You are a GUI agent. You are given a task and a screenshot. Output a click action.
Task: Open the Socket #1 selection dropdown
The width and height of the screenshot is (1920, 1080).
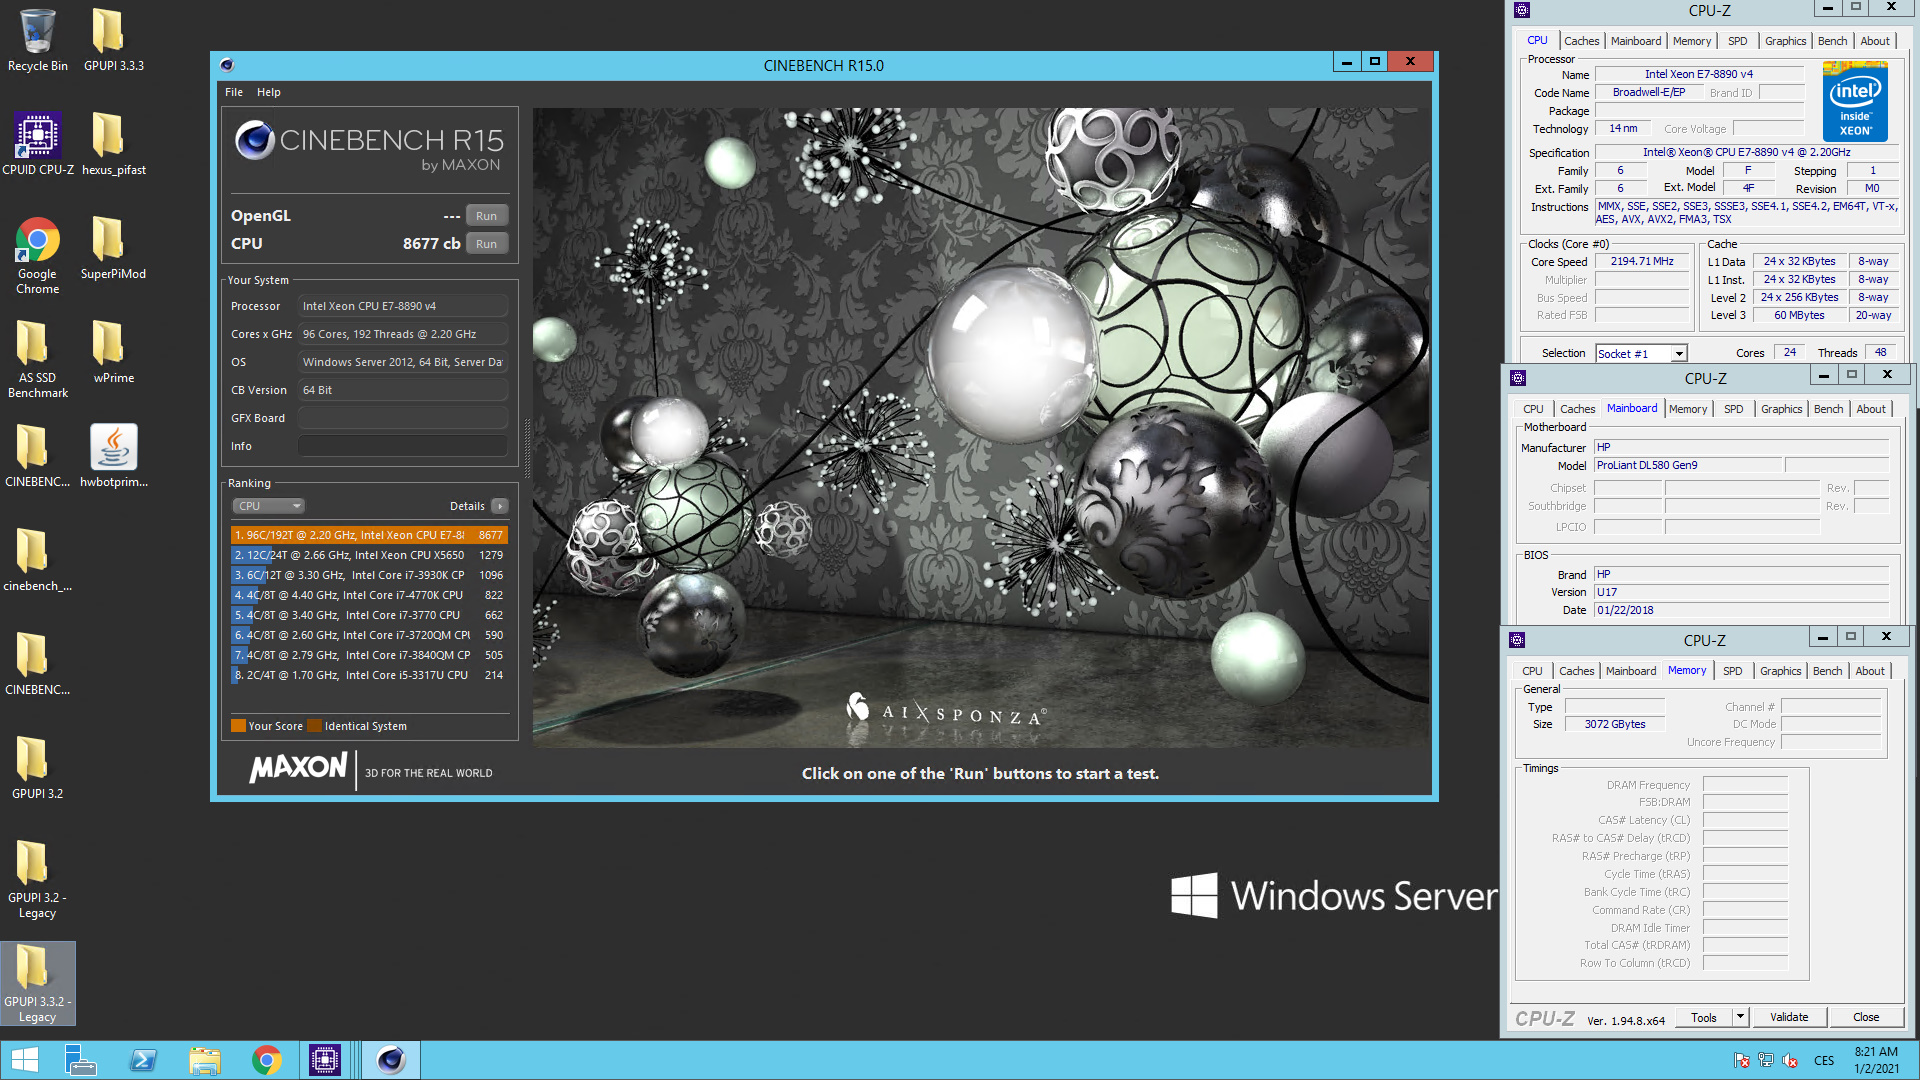point(1641,354)
